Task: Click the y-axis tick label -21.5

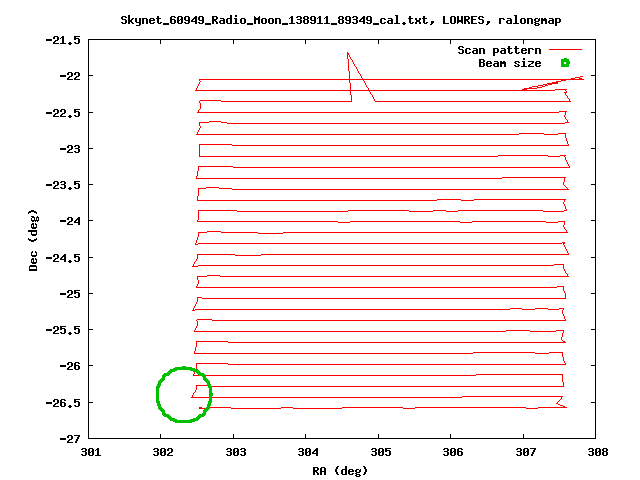Action: [x=64, y=40]
